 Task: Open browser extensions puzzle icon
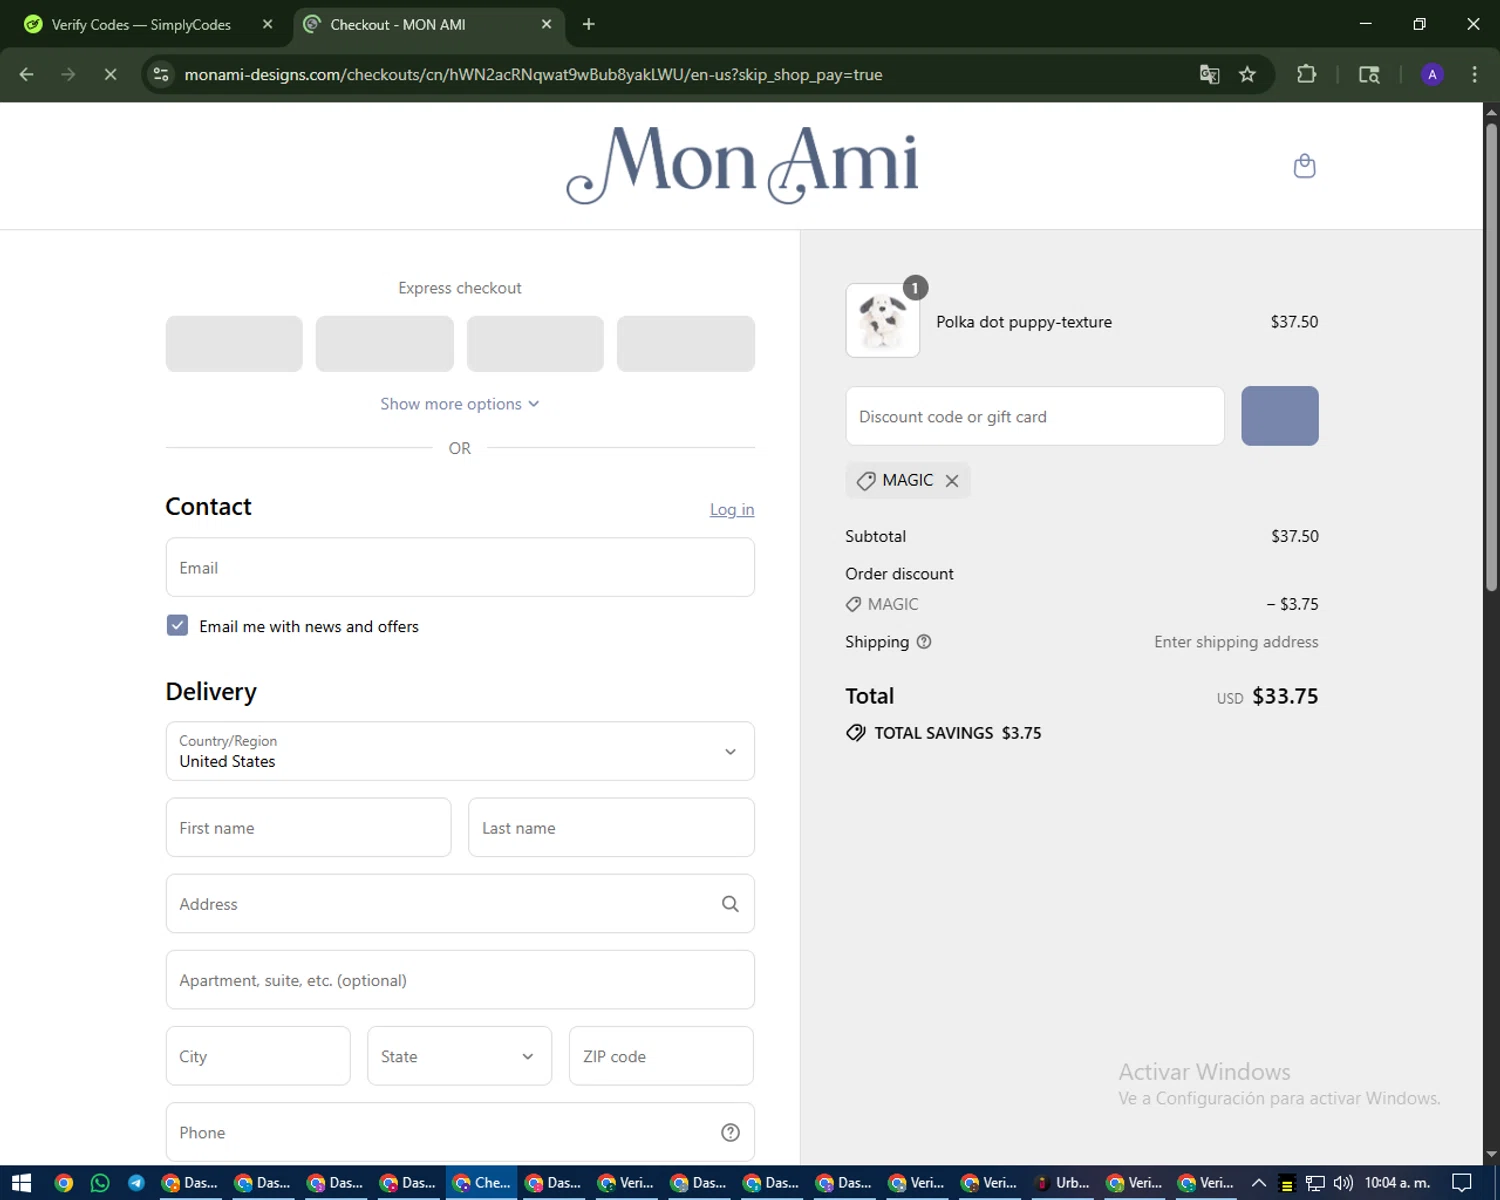click(1306, 75)
